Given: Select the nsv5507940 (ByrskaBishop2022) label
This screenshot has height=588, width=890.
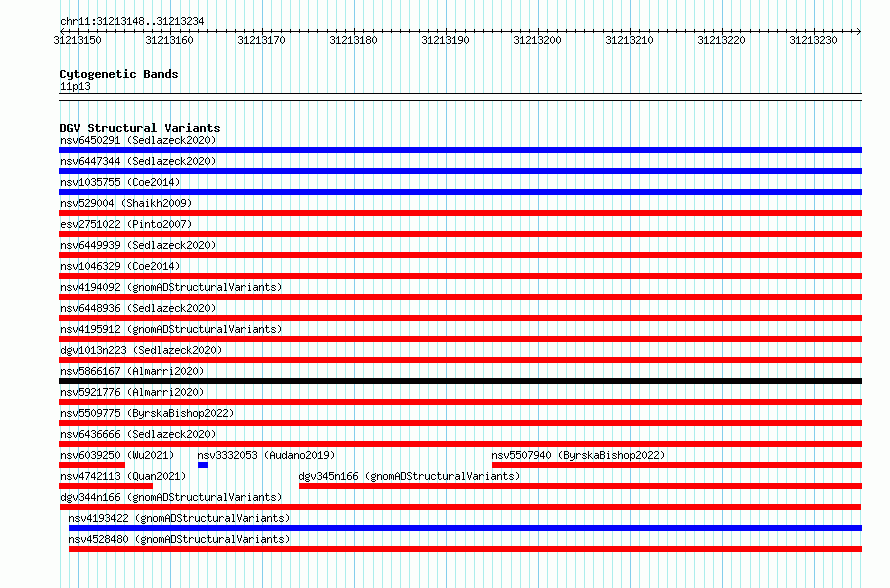Looking at the screenshot, I should pyautogui.click(x=578, y=455).
